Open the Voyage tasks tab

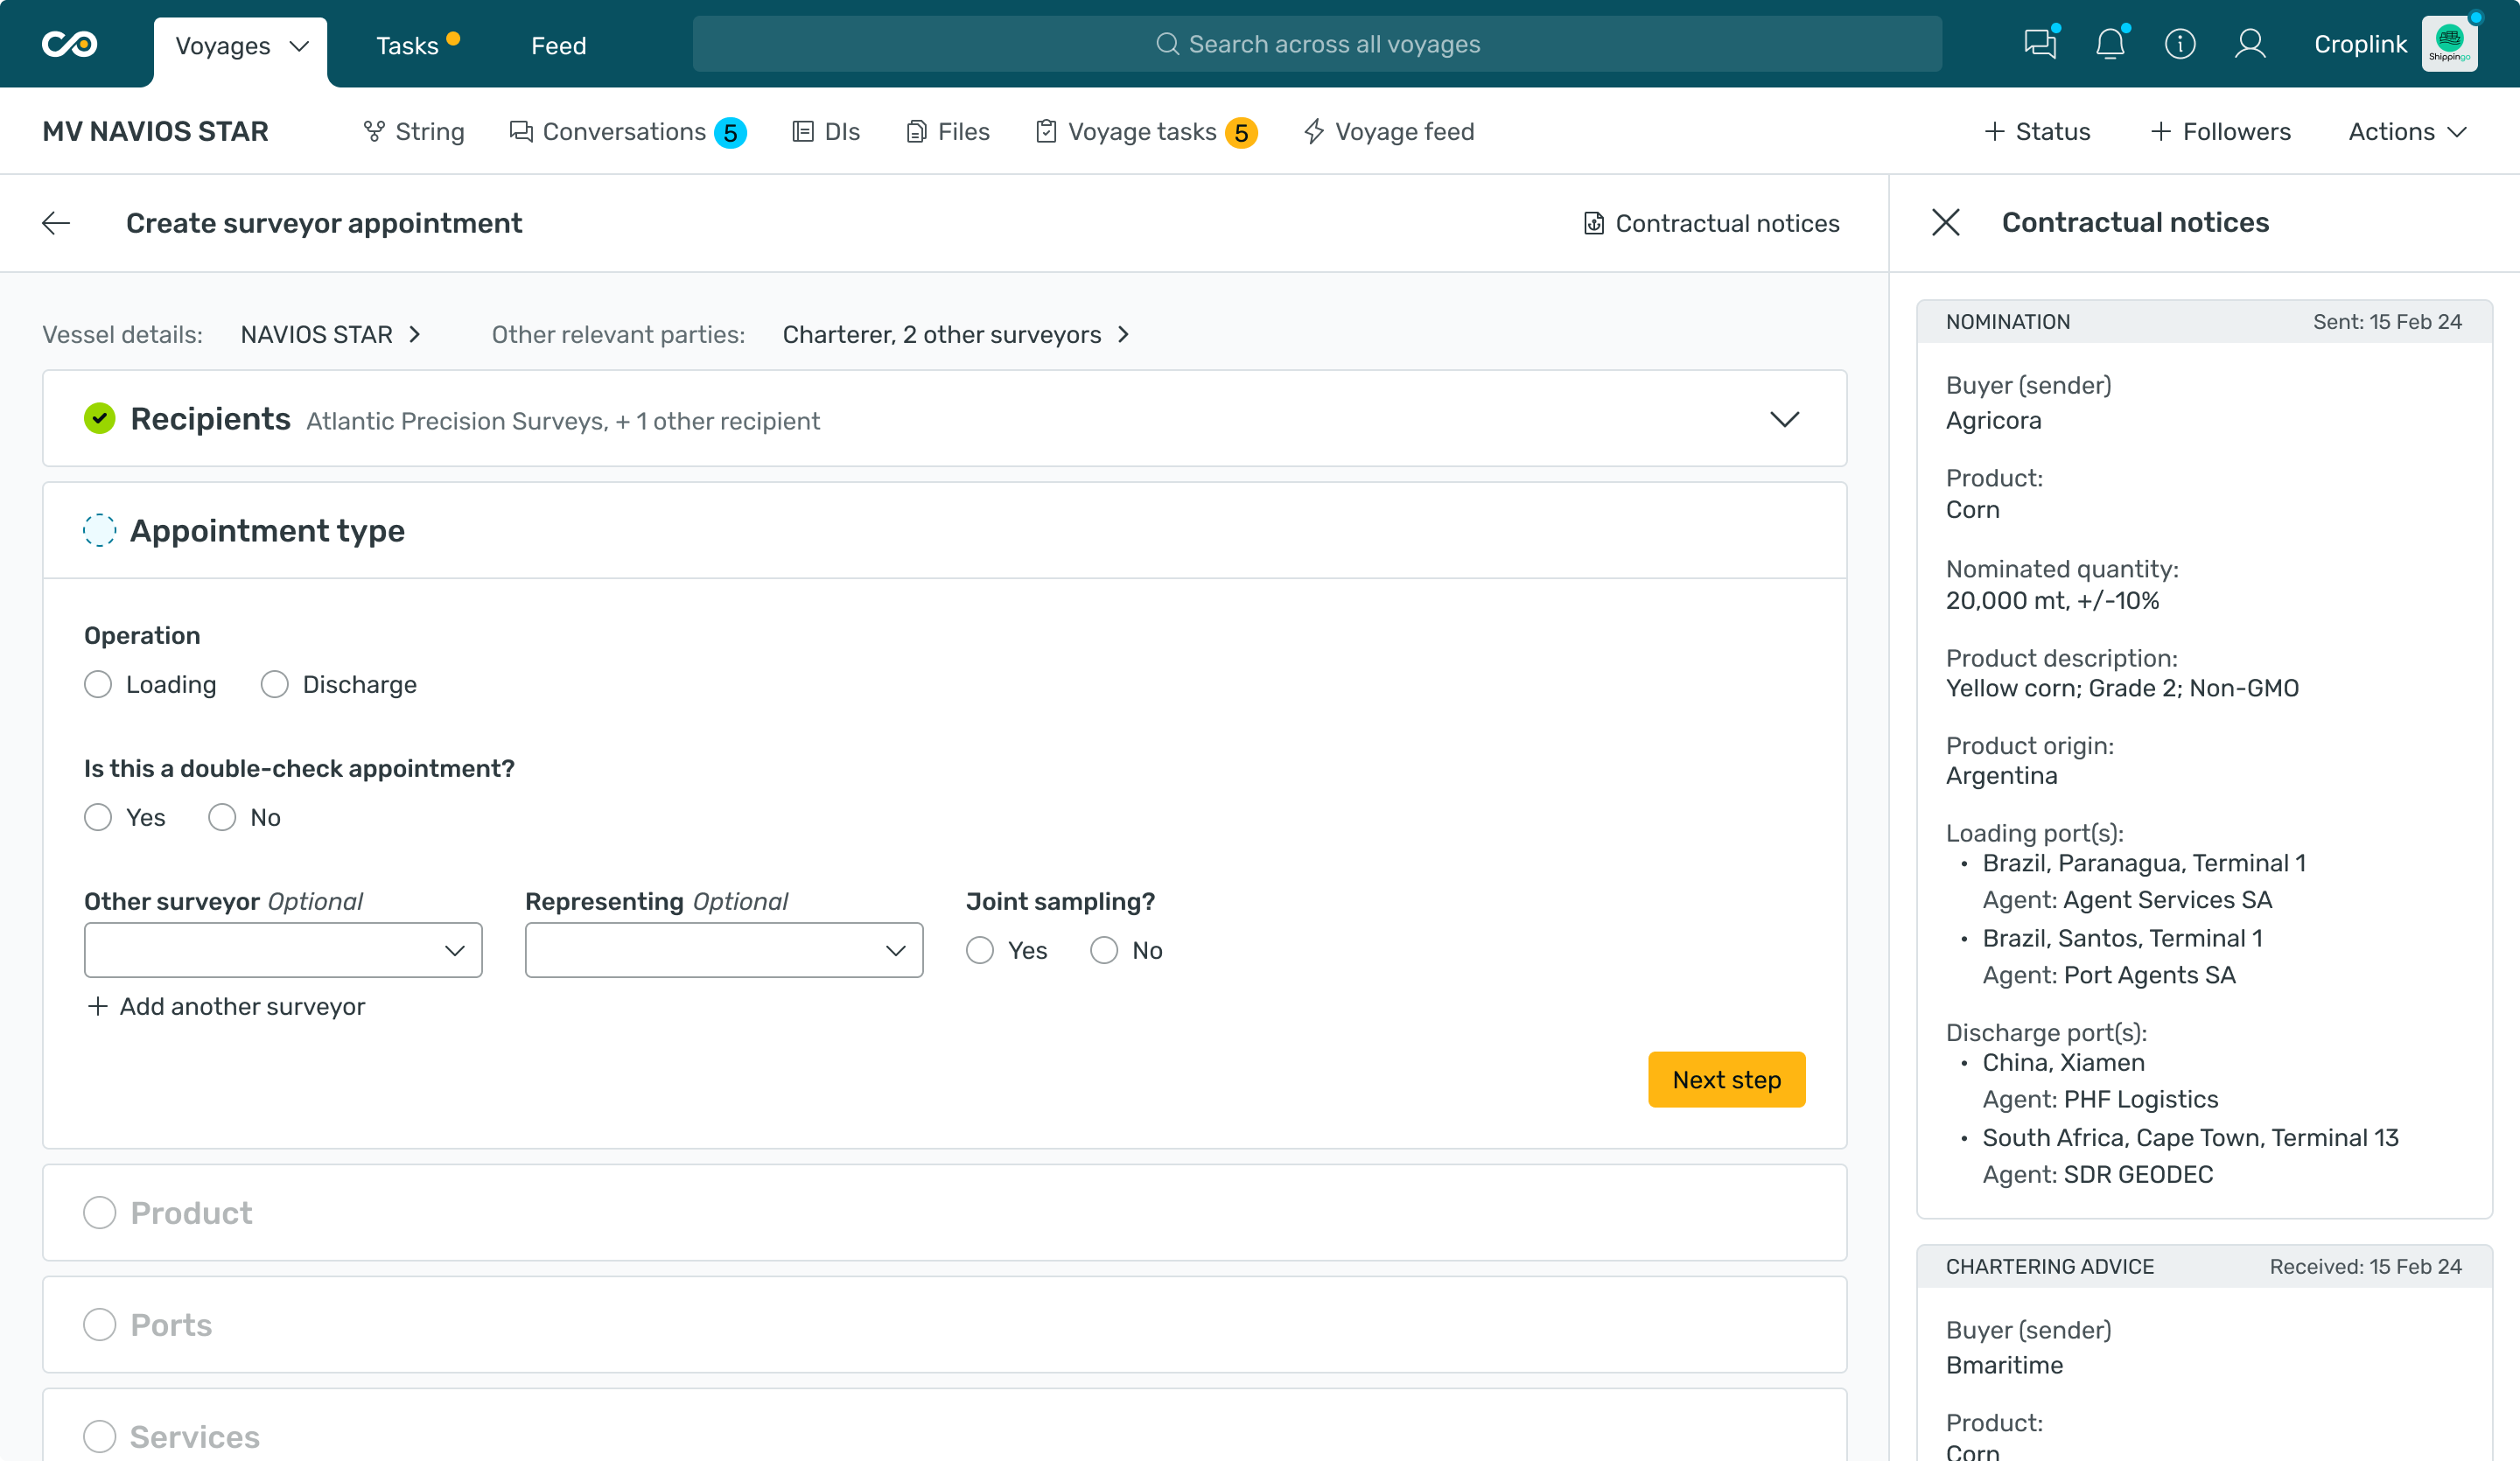(x=1142, y=132)
